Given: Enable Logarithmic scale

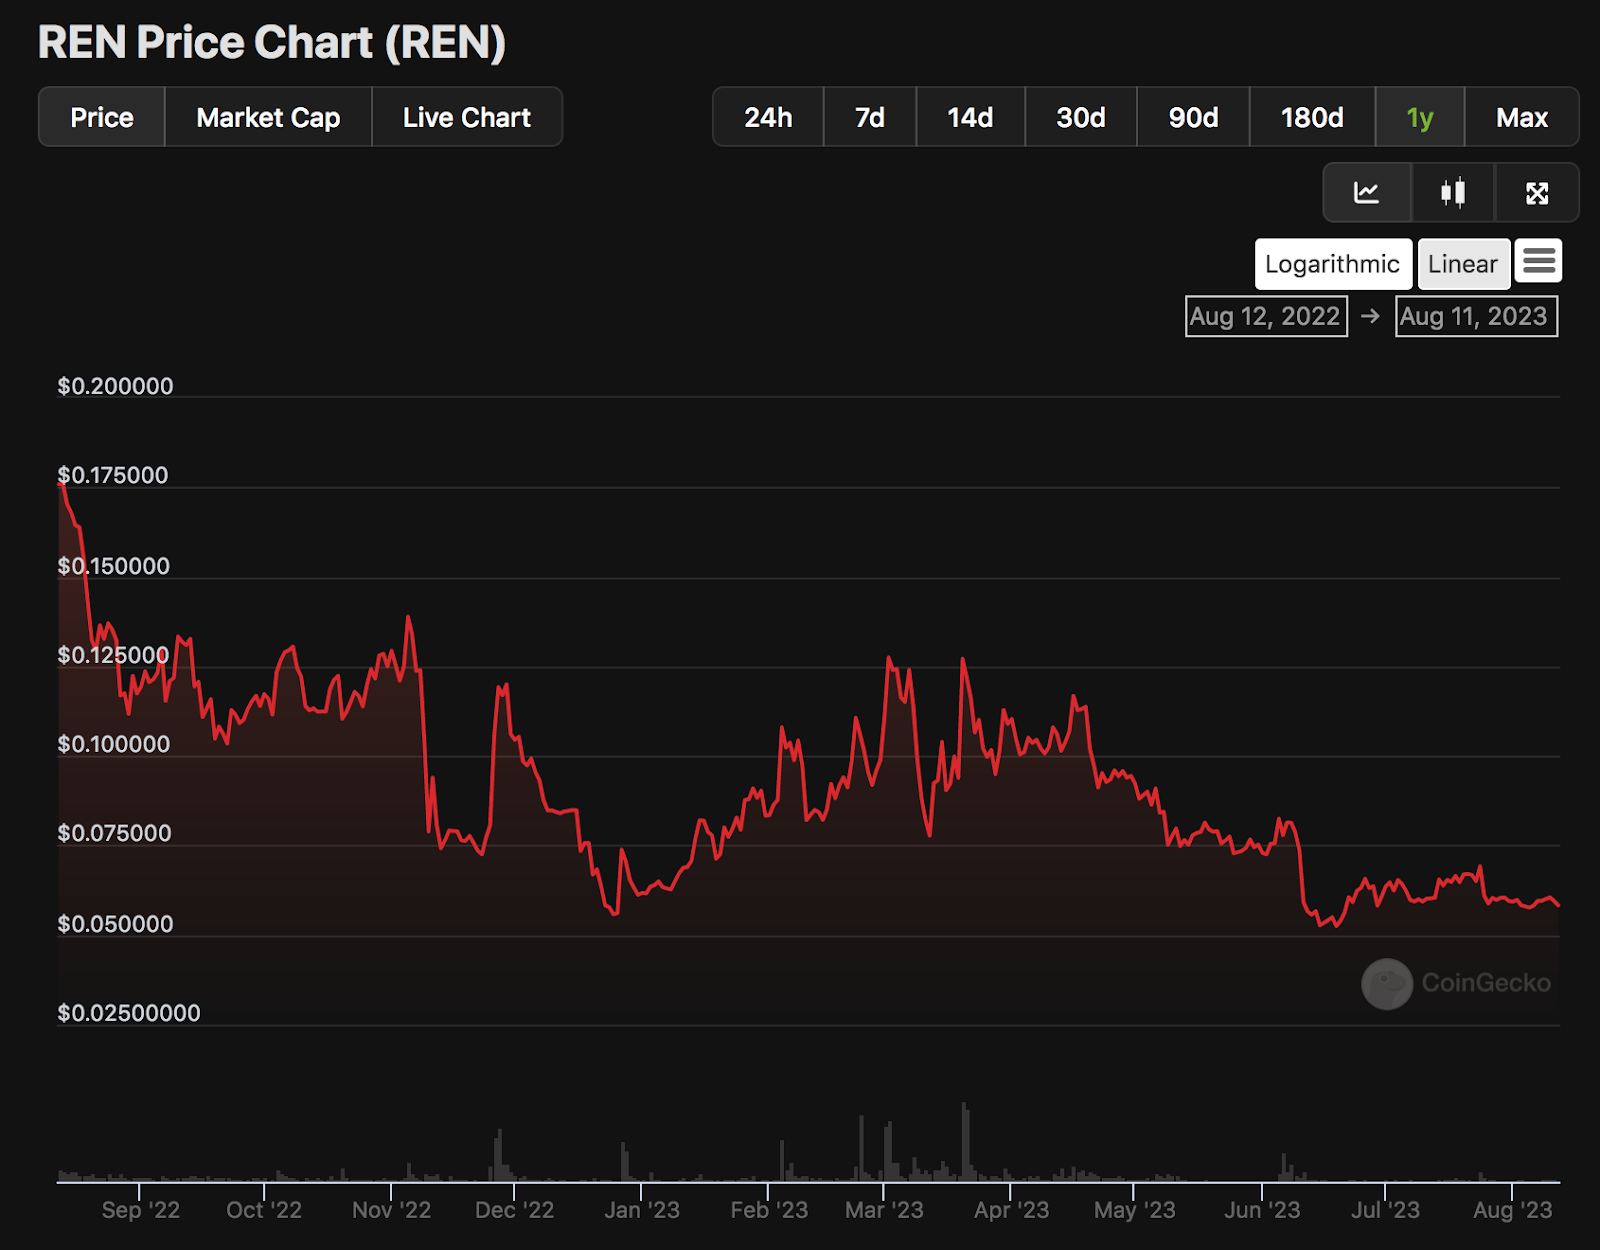Looking at the screenshot, I should click(1333, 264).
